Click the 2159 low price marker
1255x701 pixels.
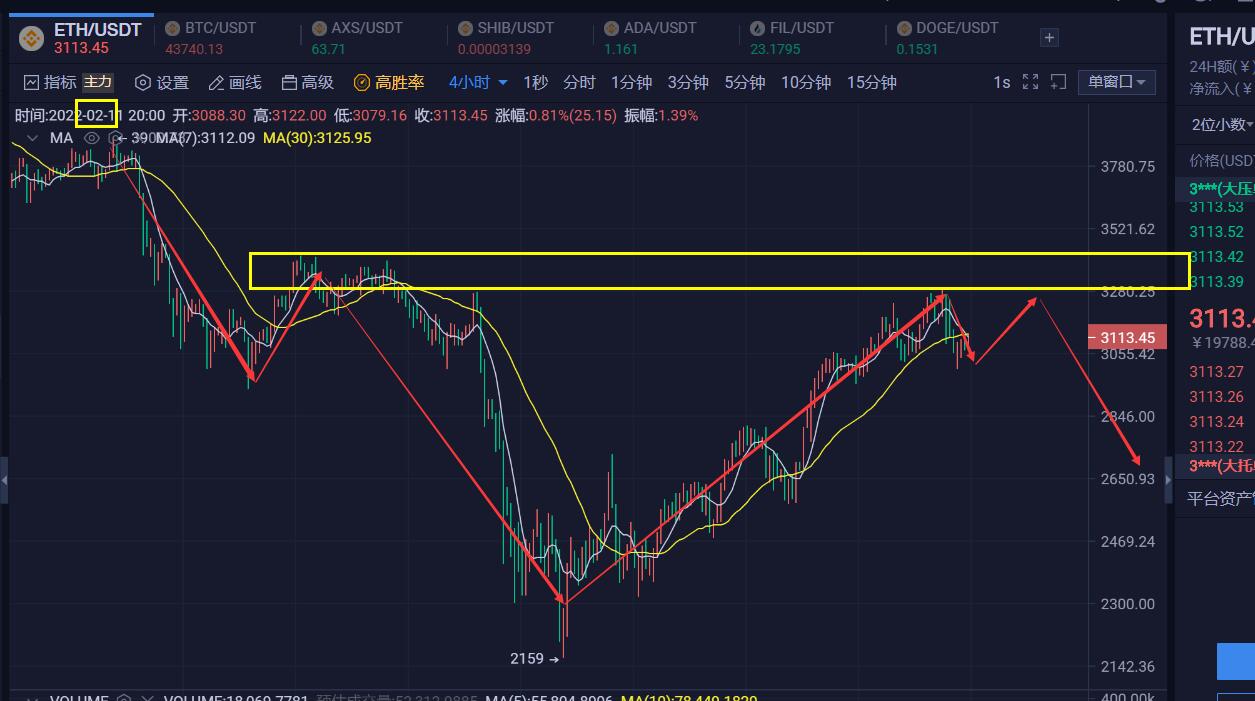pos(526,658)
